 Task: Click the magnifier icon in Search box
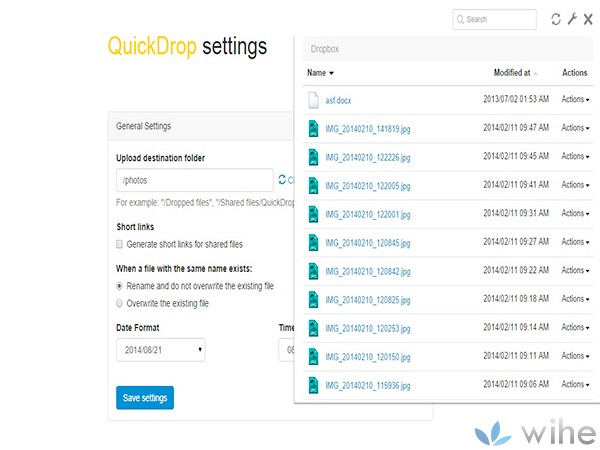[x=460, y=20]
